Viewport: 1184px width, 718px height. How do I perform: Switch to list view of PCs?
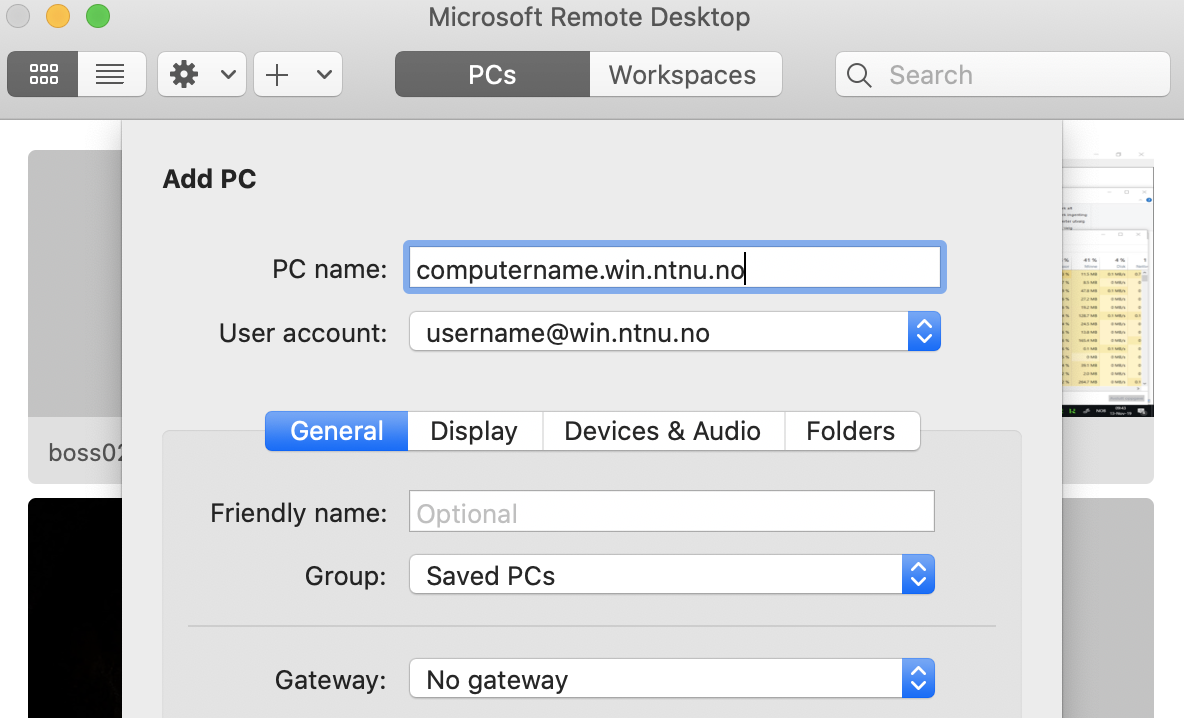click(111, 74)
